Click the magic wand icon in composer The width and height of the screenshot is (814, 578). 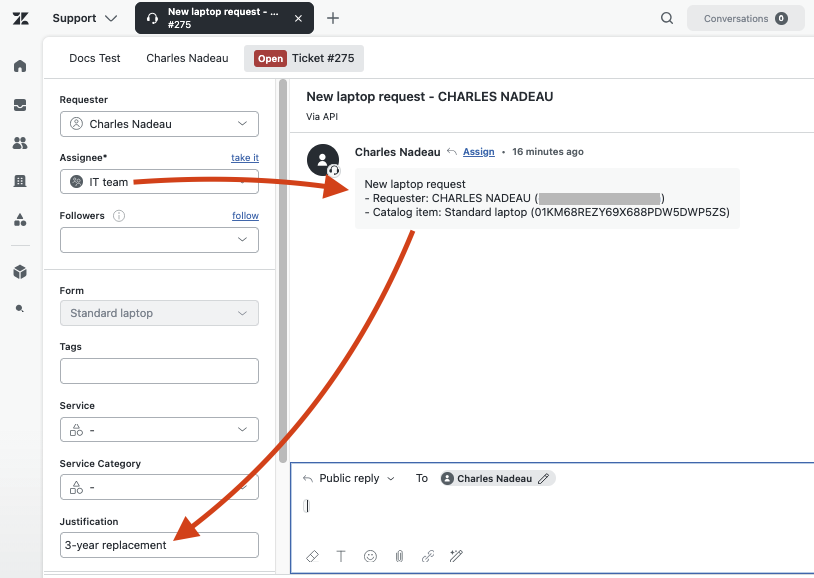pos(457,556)
